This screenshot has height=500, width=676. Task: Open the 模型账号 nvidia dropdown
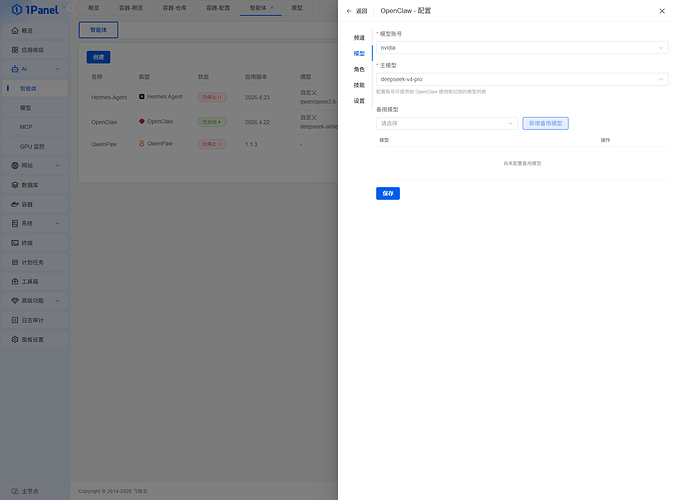521,47
